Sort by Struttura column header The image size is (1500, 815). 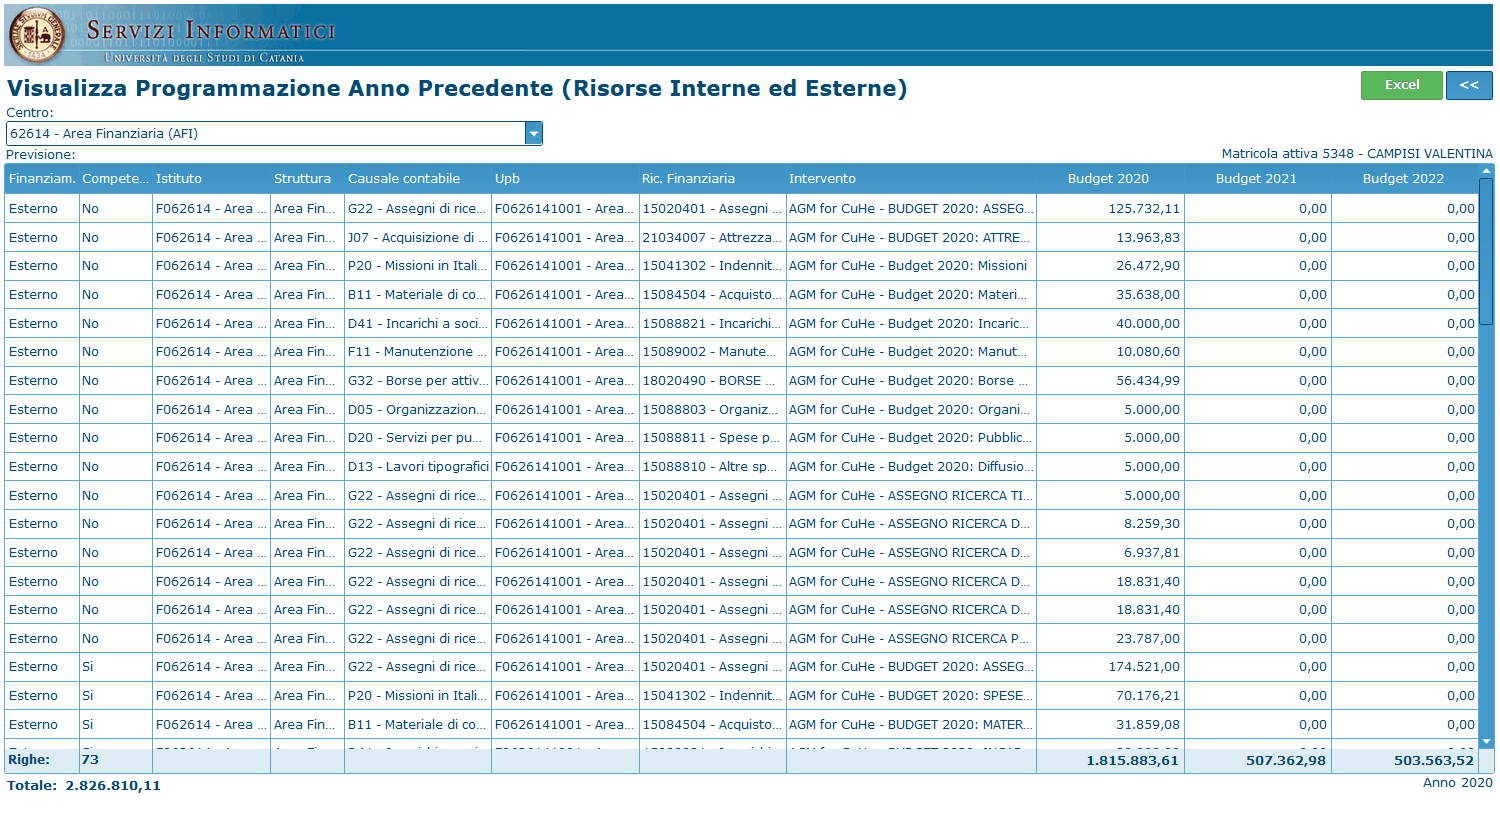point(307,179)
